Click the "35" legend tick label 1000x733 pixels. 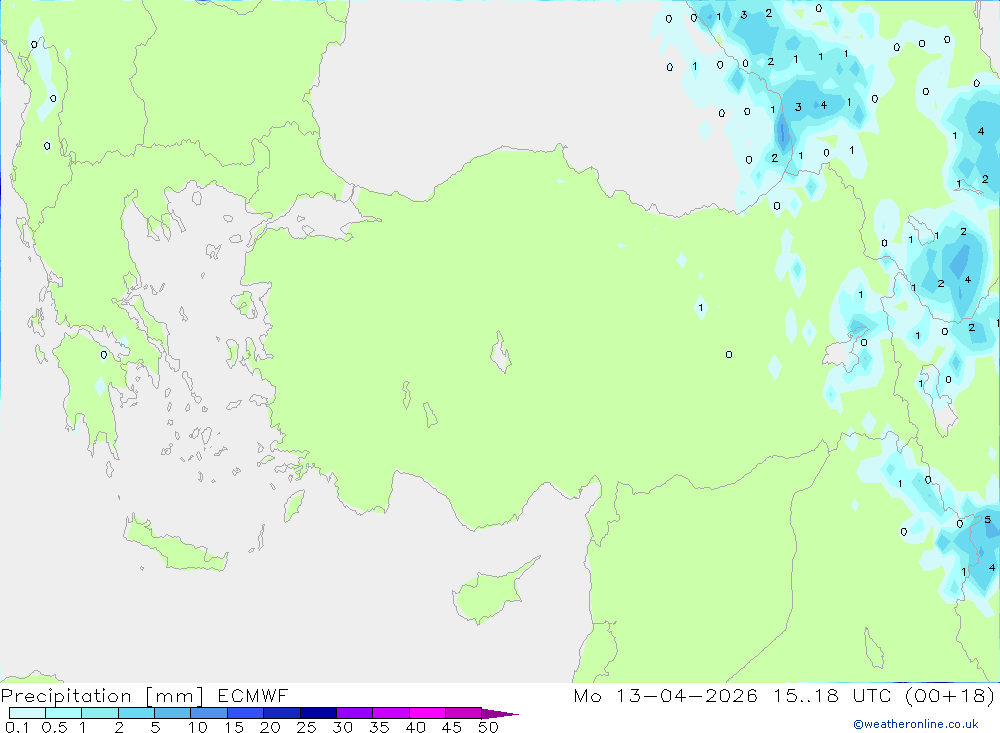point(379,727)
